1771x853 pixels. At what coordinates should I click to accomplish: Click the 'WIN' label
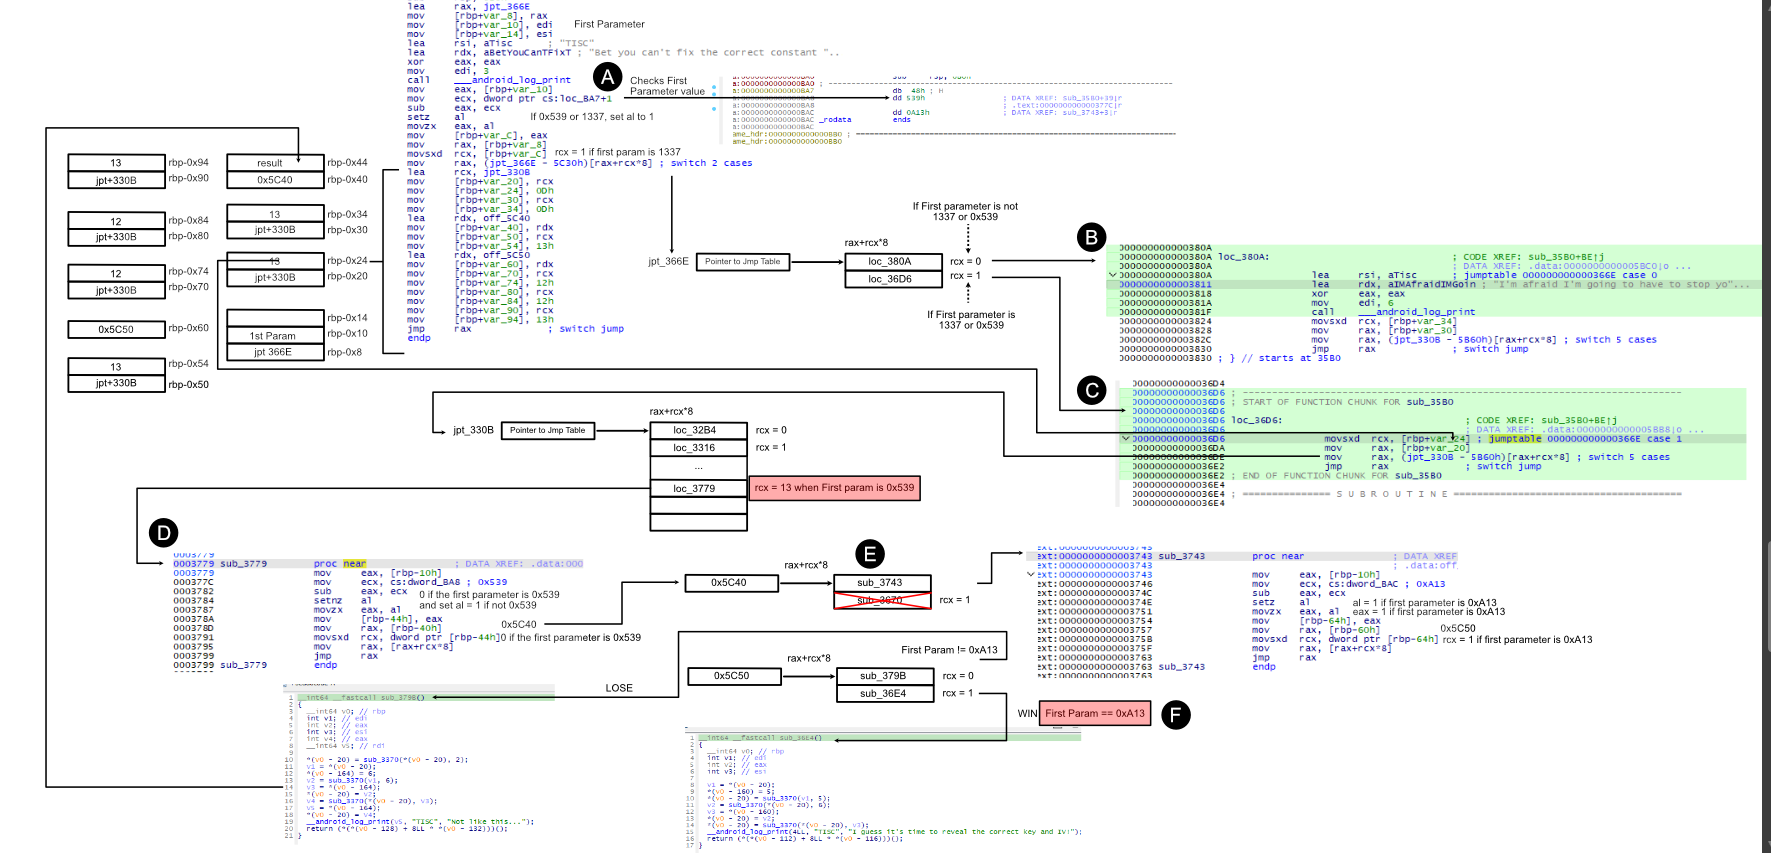click(x=1027, y=713)
